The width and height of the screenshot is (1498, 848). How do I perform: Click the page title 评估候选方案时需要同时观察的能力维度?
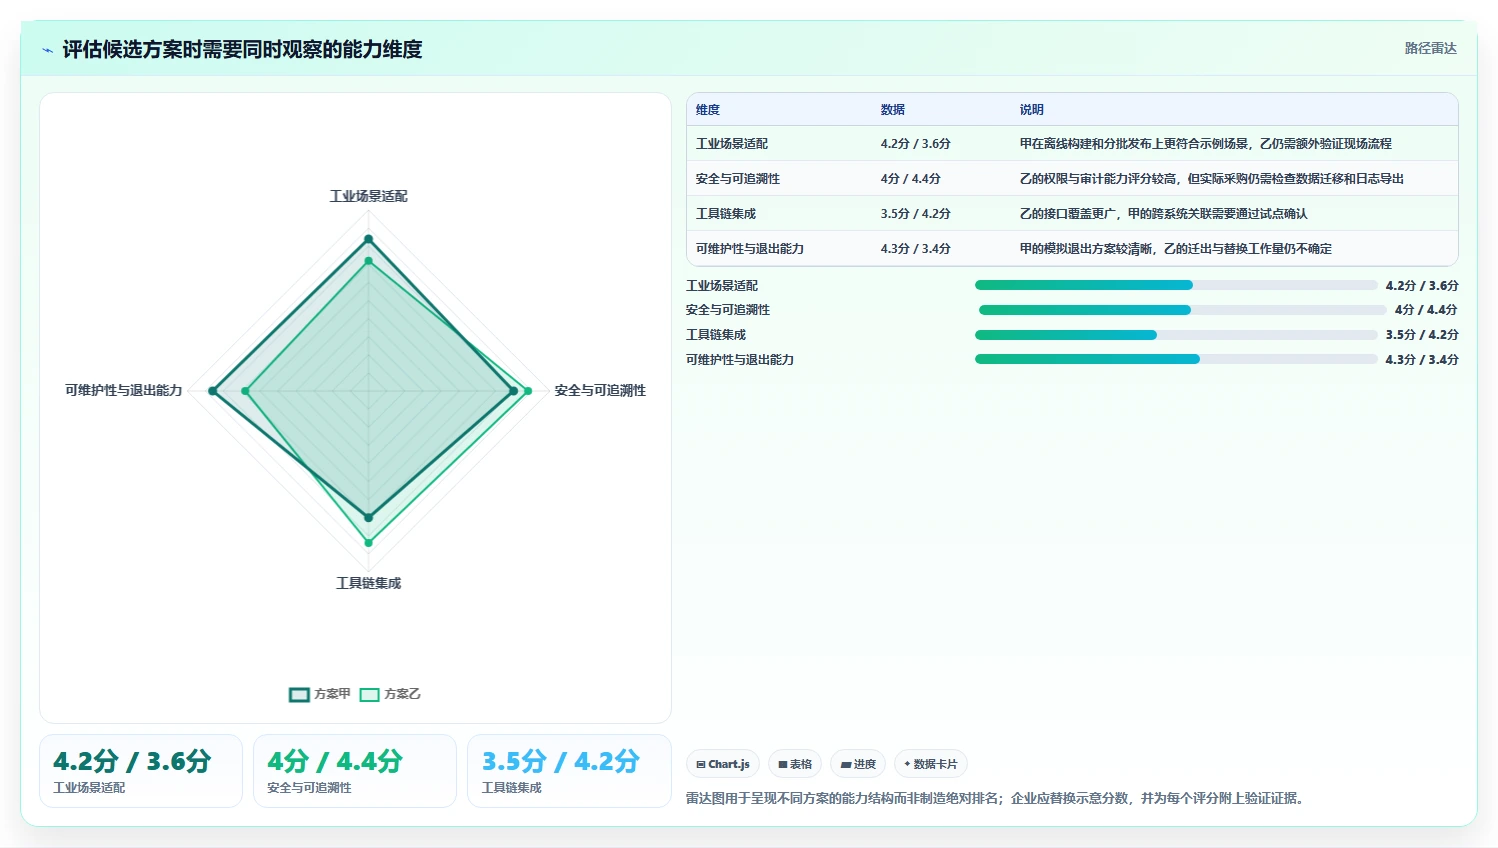(242, 50)
